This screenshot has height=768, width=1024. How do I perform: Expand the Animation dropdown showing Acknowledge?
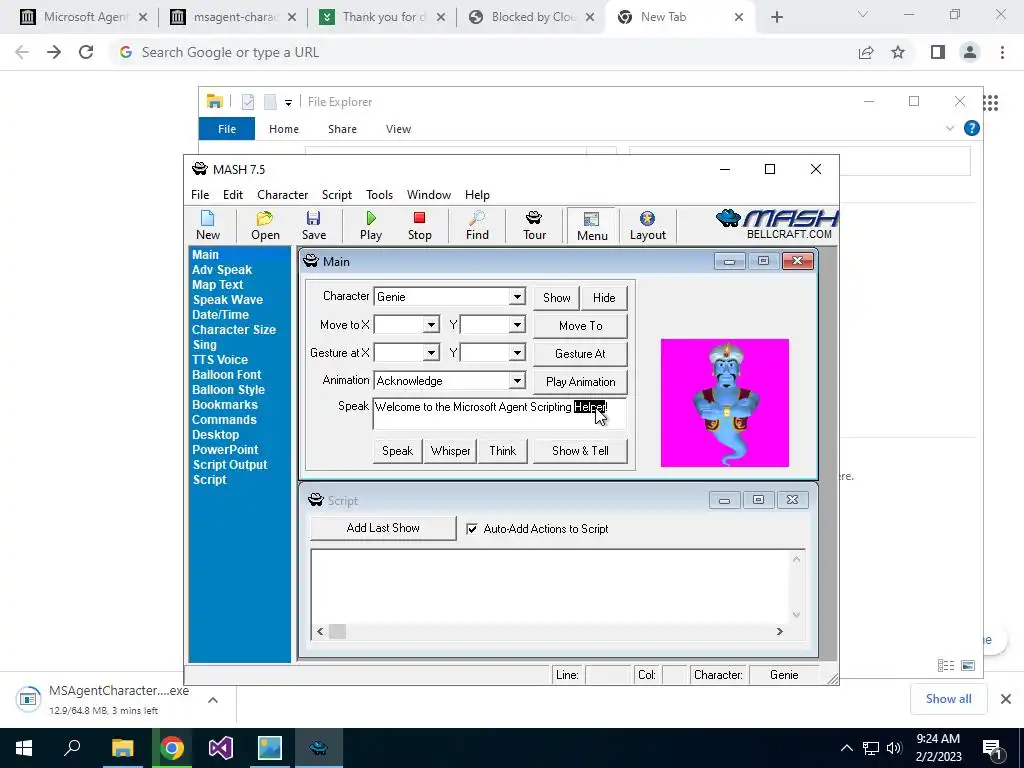(x=517, y=381)
